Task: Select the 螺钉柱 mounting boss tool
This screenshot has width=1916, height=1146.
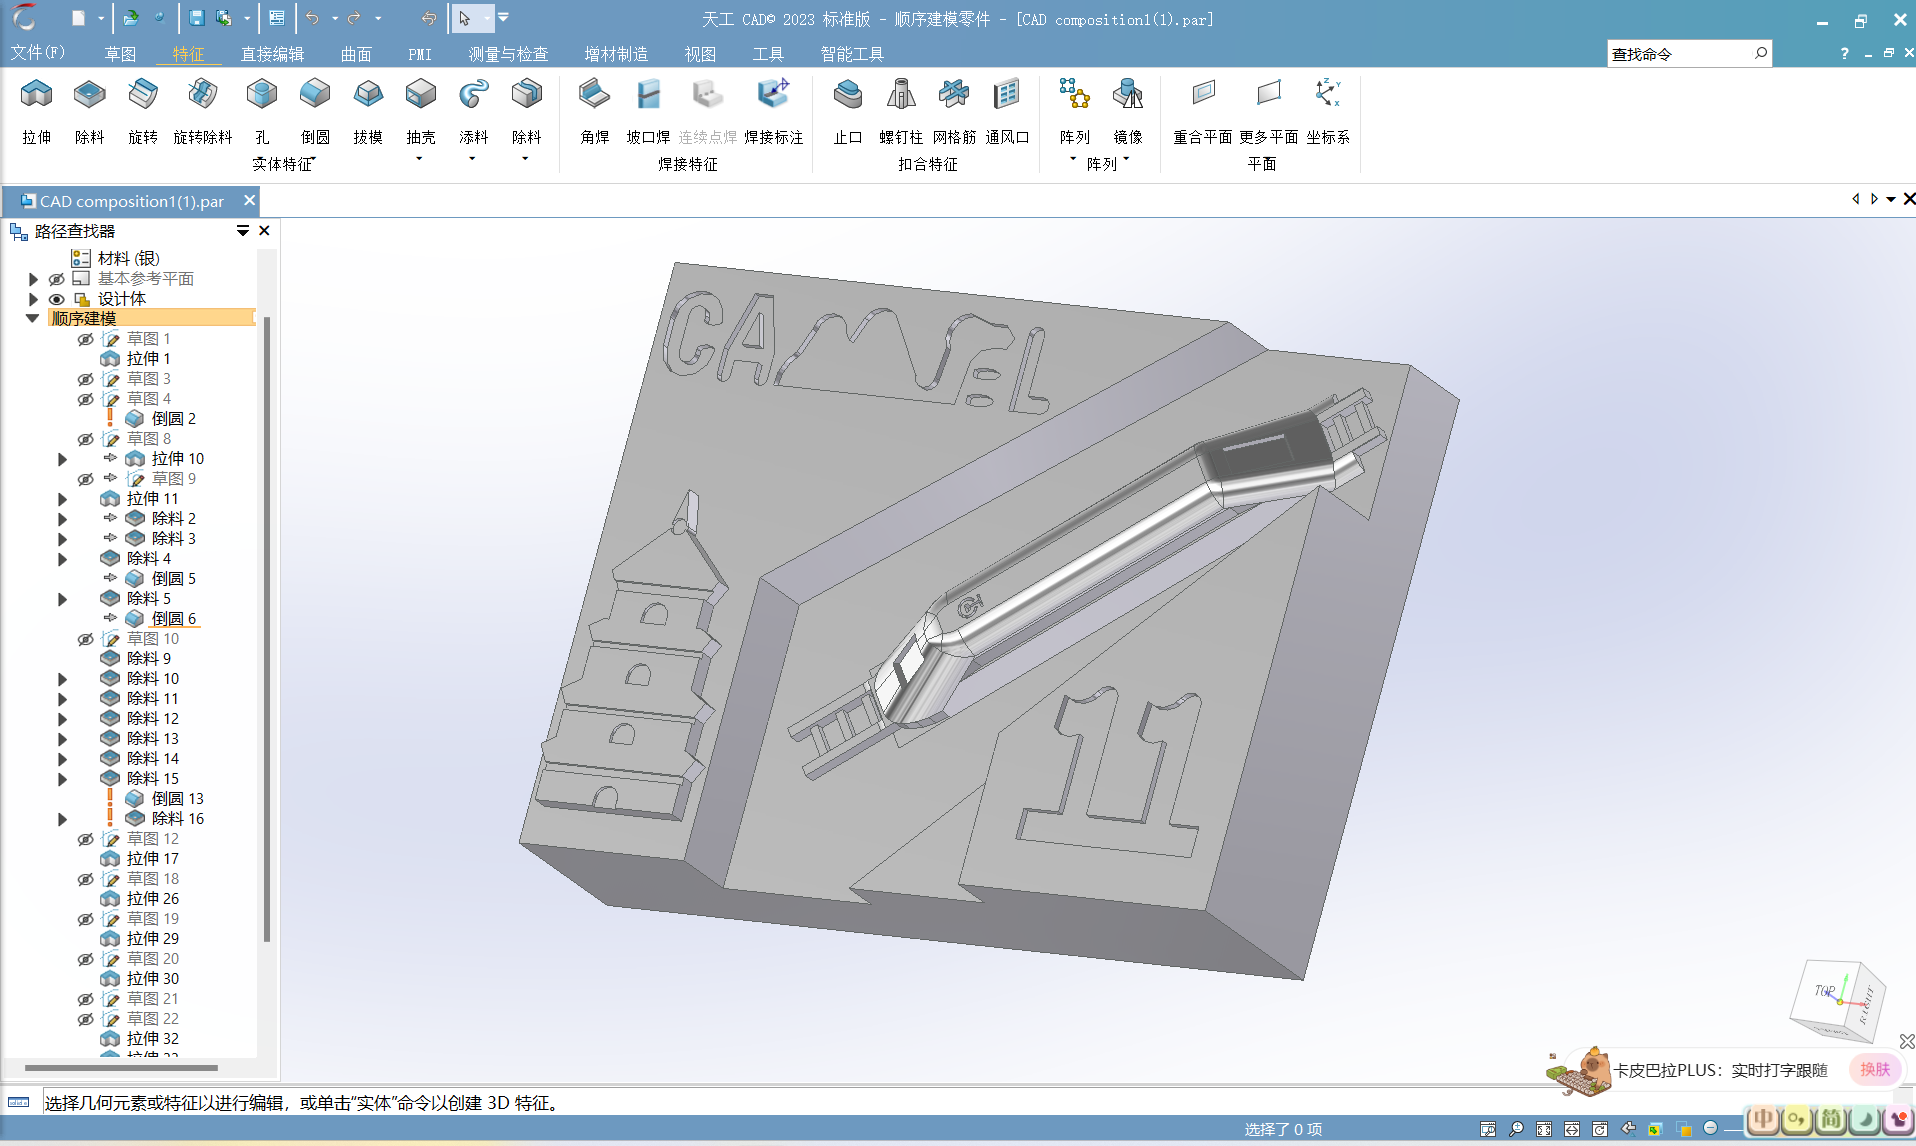Action: [901, 111]
